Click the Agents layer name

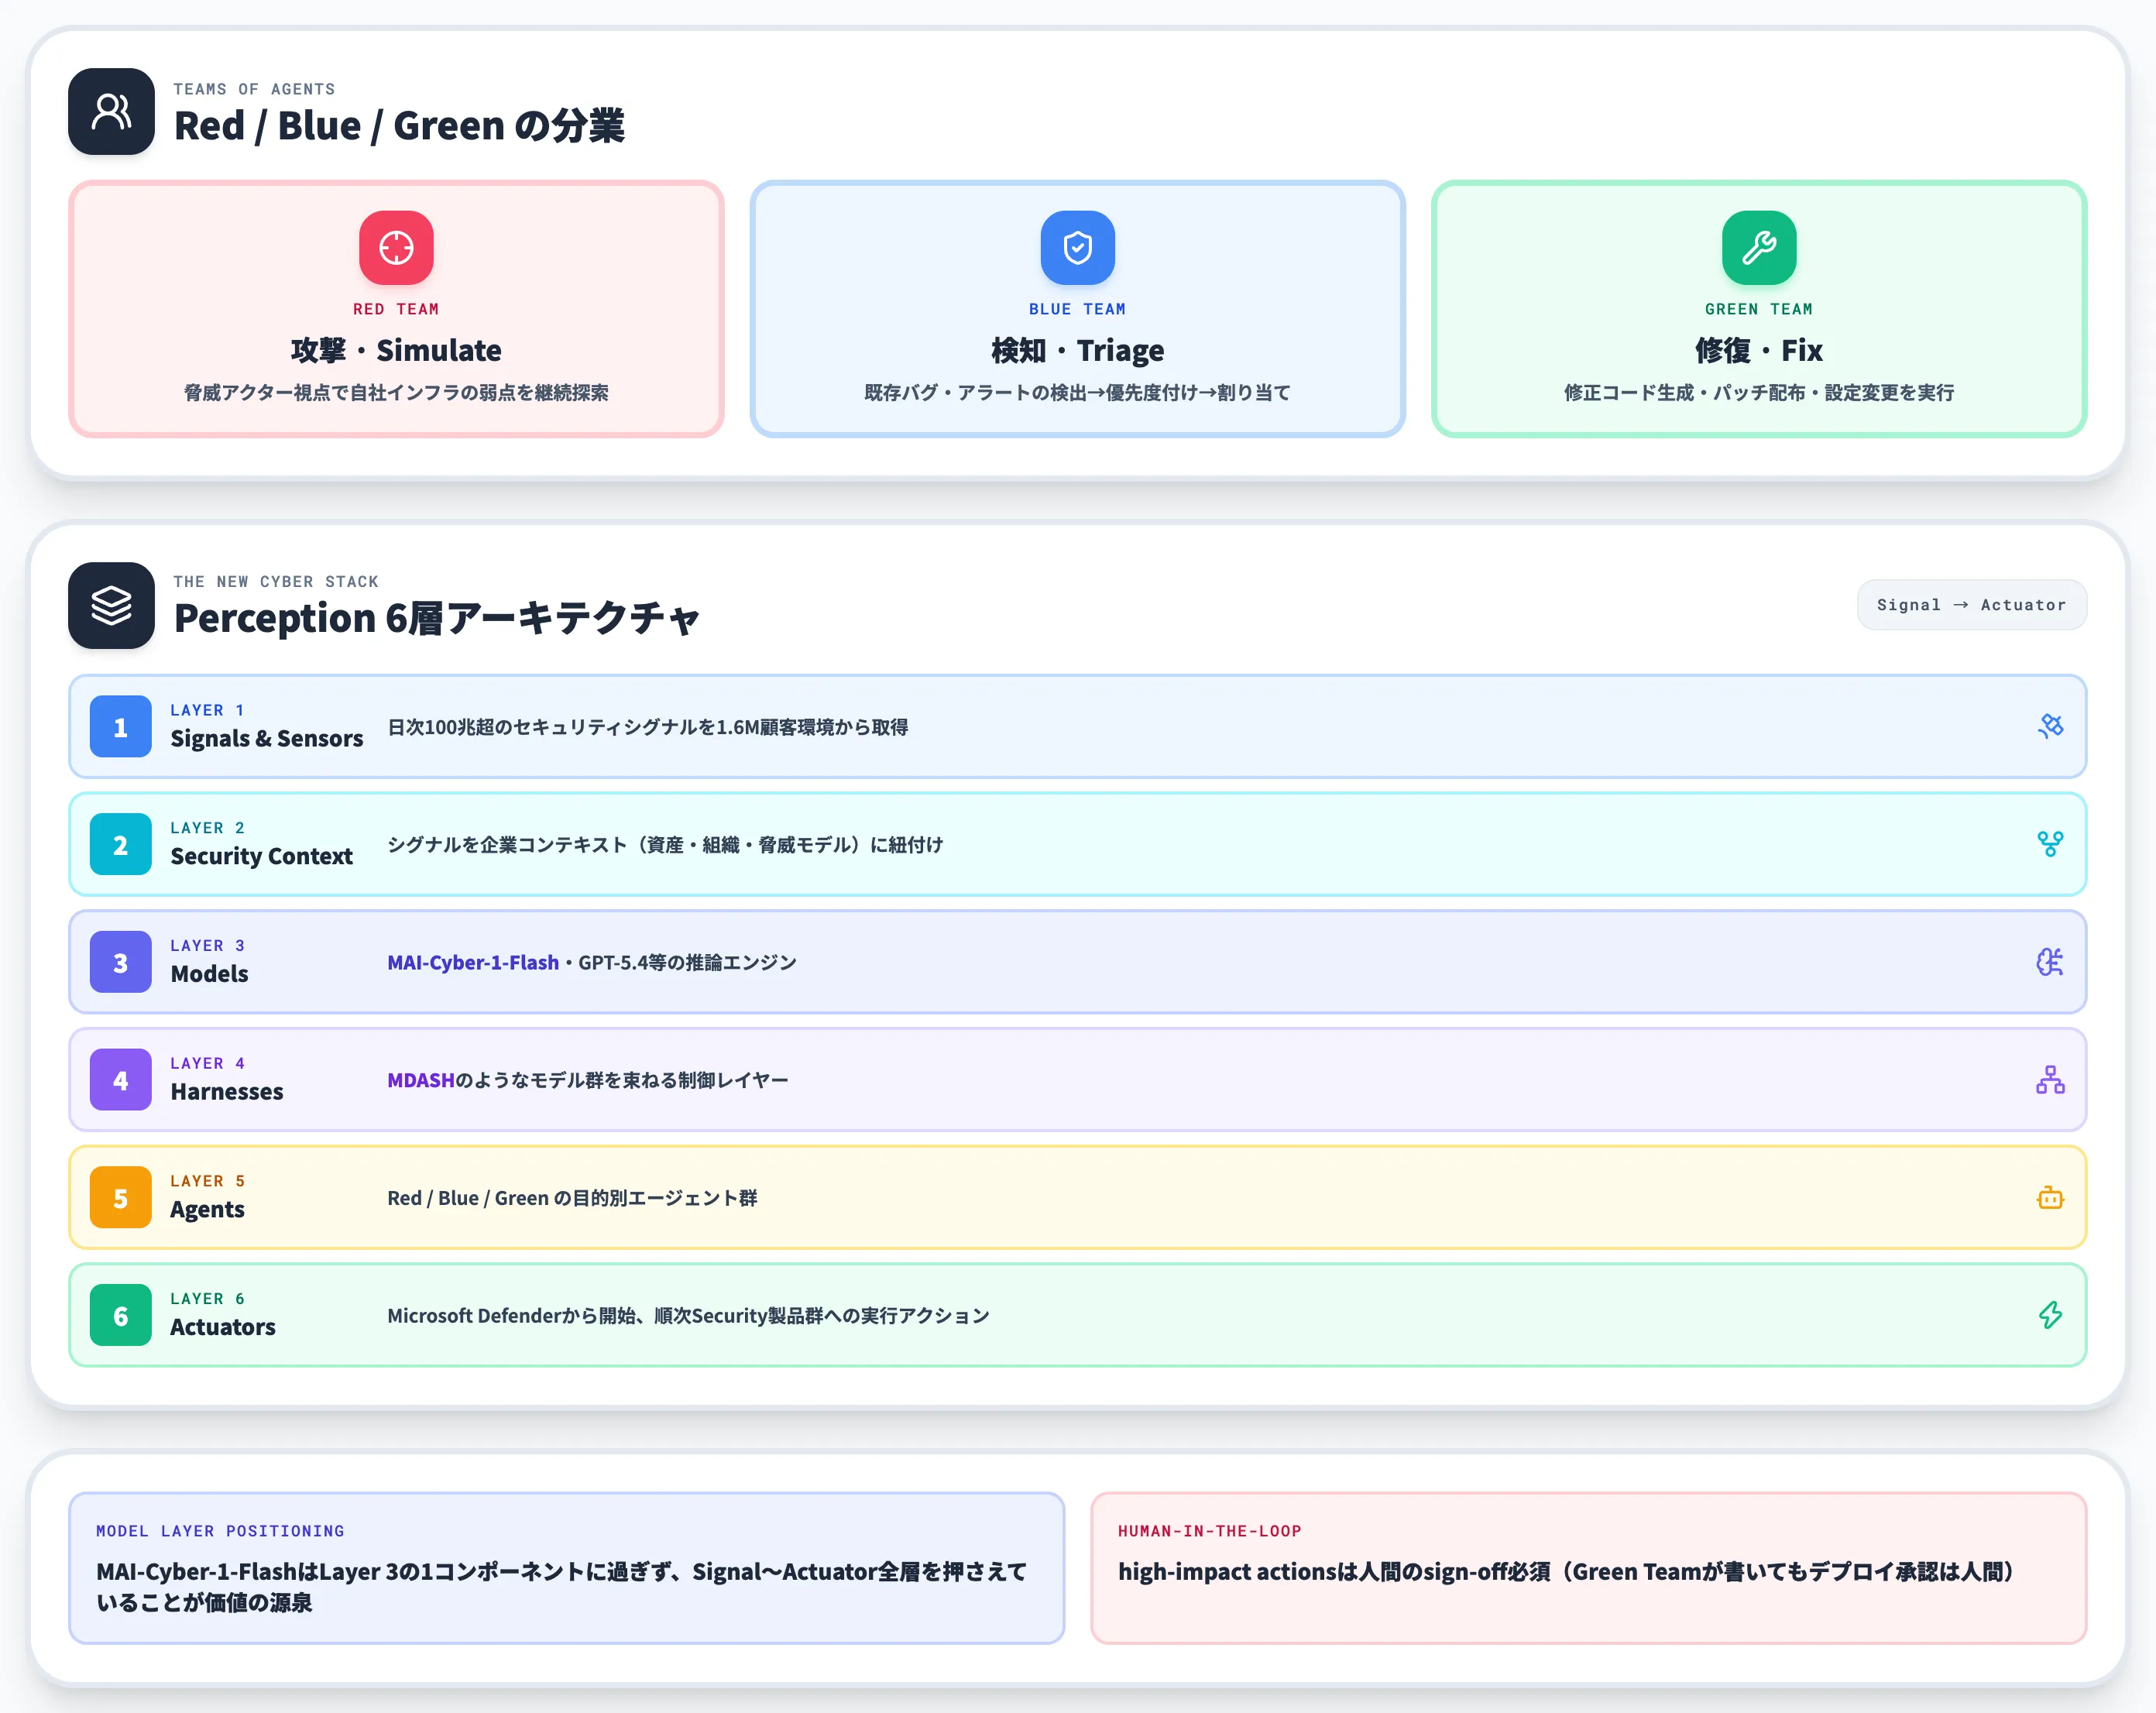click(x=207, y=1209)
